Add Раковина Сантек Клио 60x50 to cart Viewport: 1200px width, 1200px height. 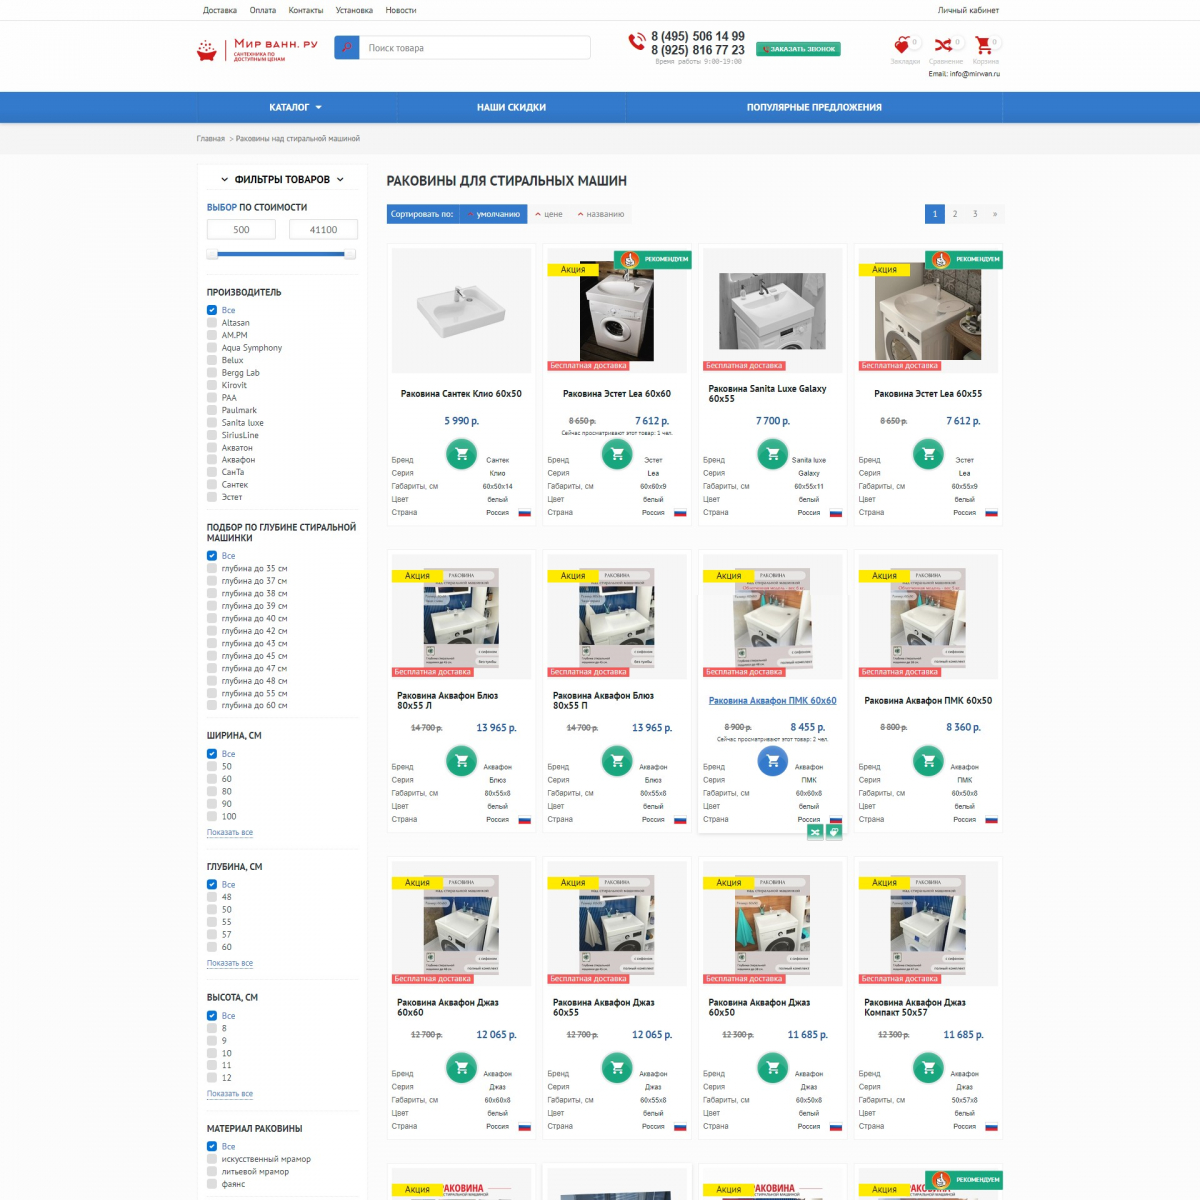pyautogui.click(x=461, y=454)
